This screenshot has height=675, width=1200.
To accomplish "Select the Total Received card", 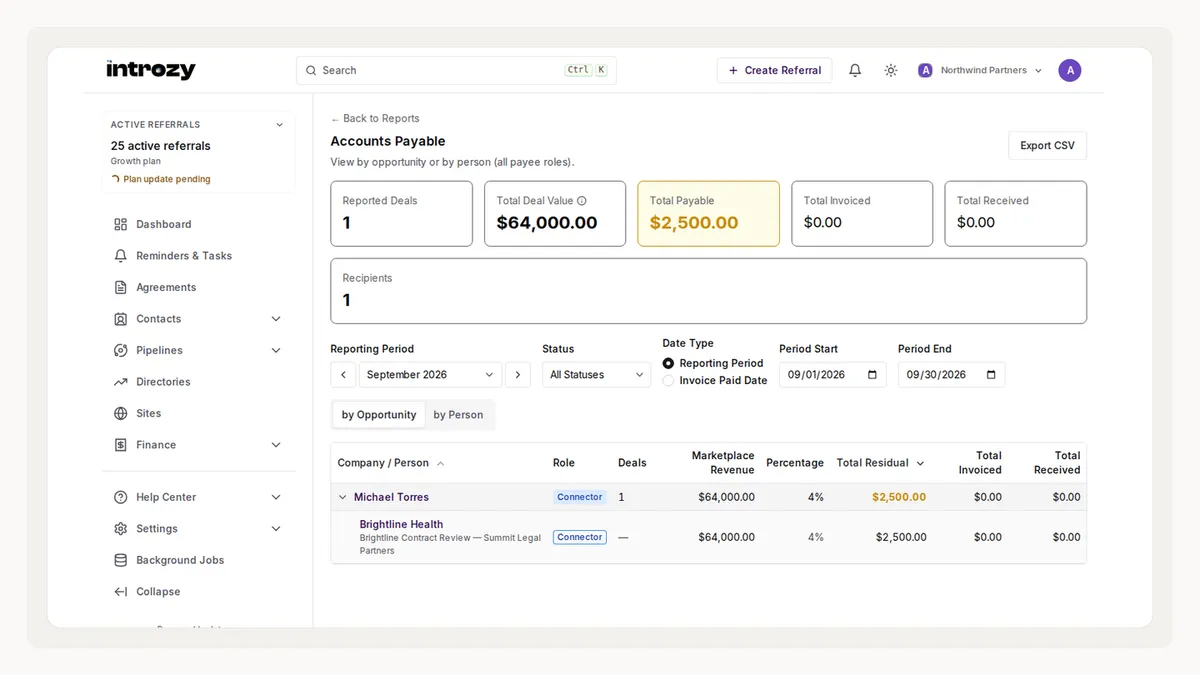I will [x=1015, y=213].
